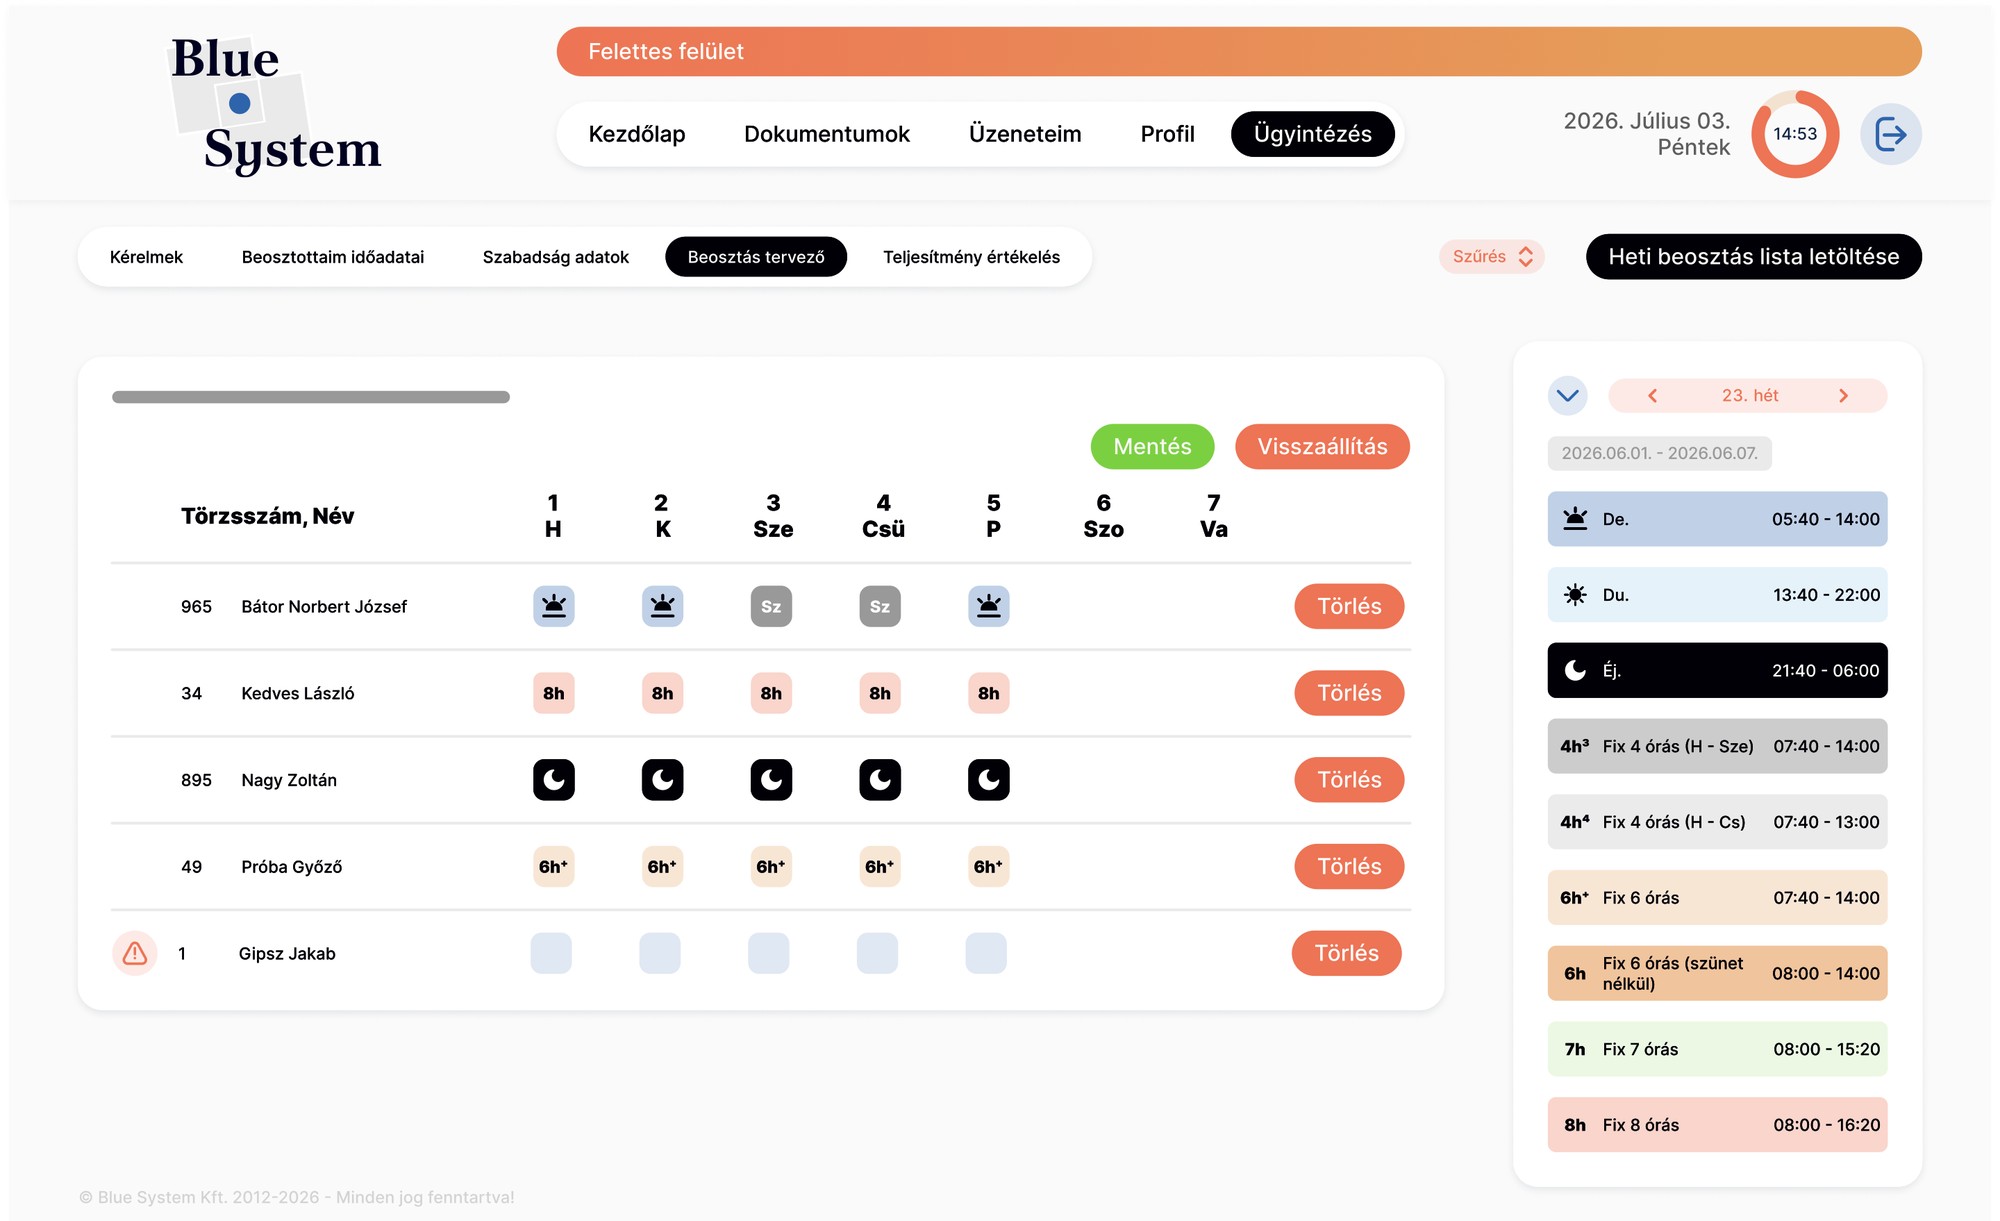
Task: Open the Üzeneteim menu item
Action: click(1025, 134)
